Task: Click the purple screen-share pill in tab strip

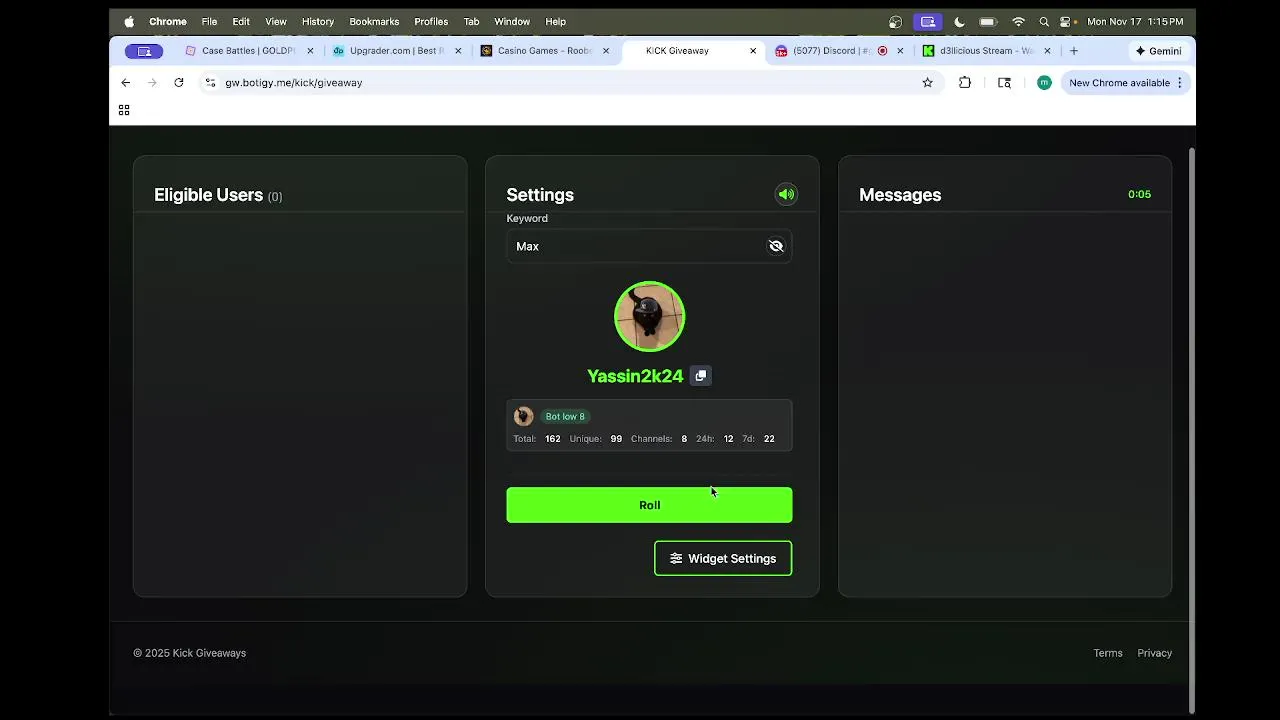Action: coord(144,51)
